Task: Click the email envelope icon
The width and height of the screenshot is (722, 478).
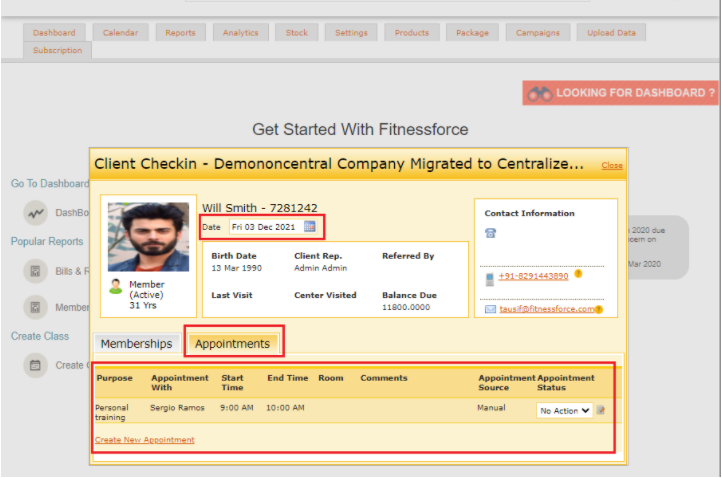Action: [x=490, y=309]
